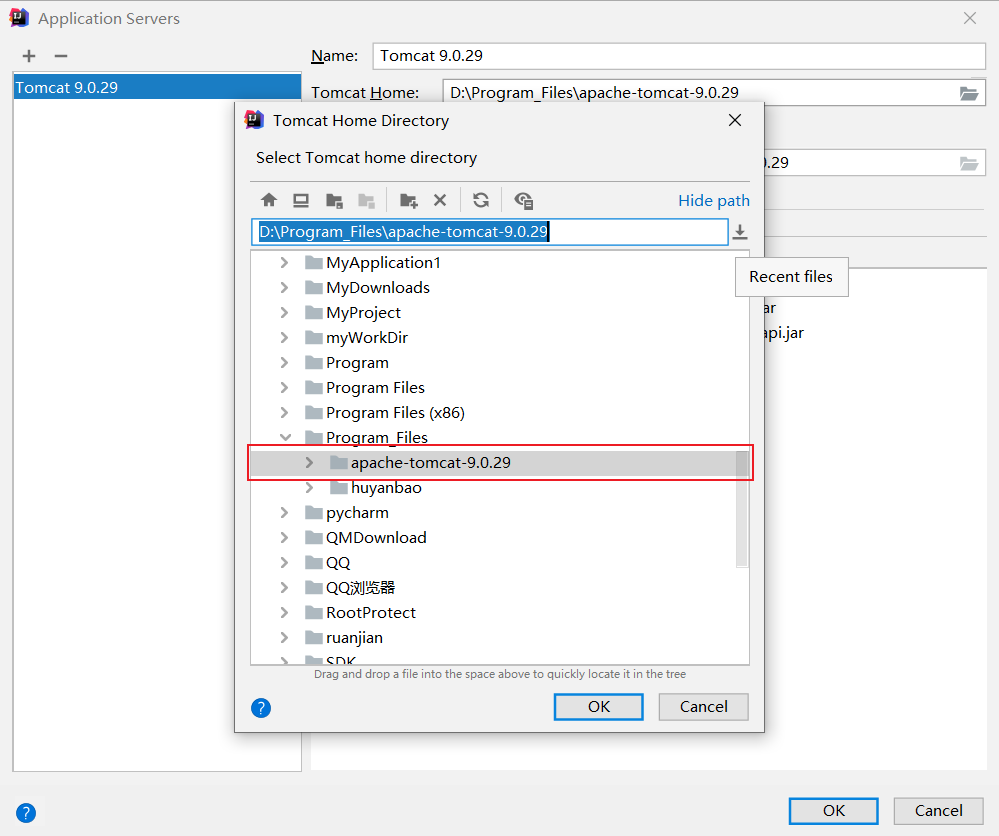Screen dimensions: 999x836
Task: Click the file tree vertical scrollbar
Action: click(x=742, y=508)
